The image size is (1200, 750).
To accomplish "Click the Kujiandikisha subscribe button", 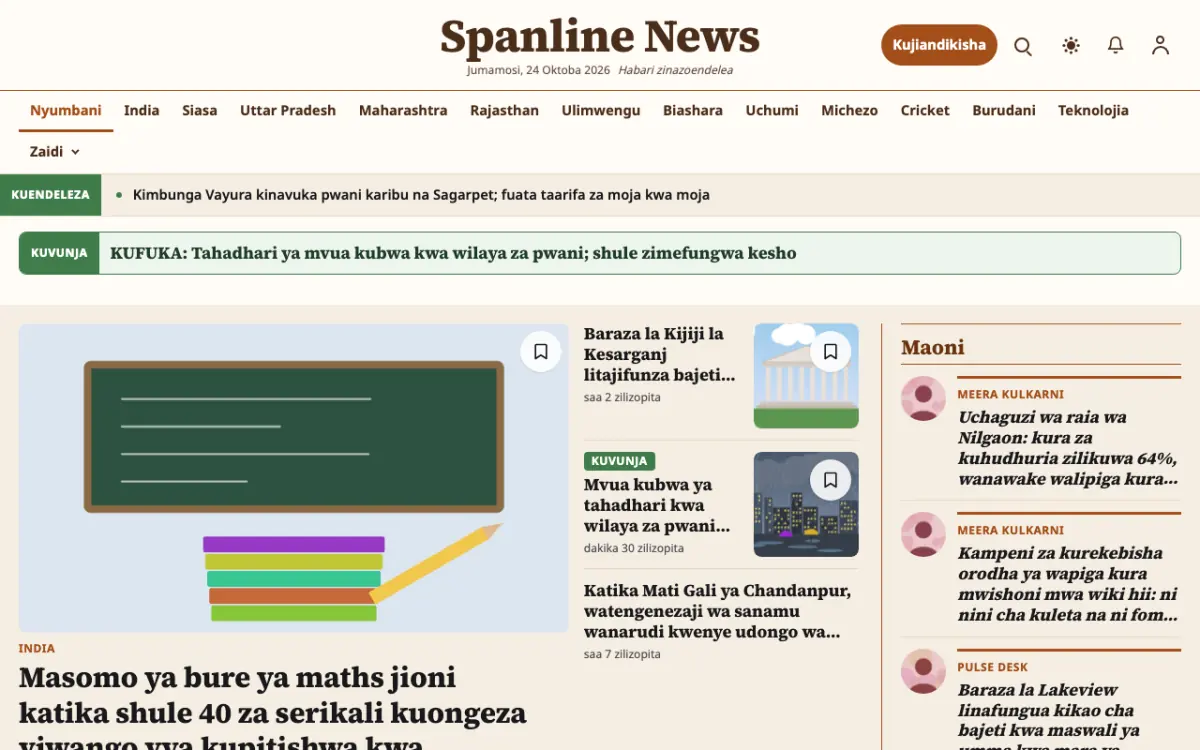I will 939,45.
